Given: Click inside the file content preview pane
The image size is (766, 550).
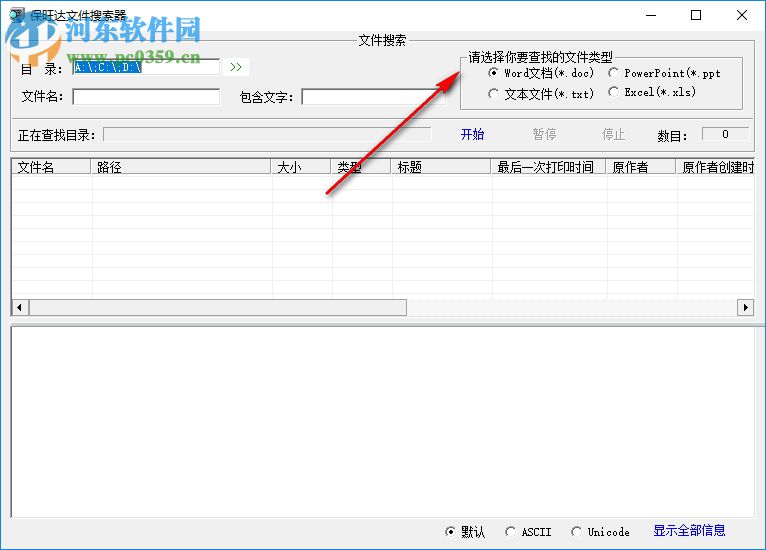Looking at the screenshot, I should coord(383,422).
